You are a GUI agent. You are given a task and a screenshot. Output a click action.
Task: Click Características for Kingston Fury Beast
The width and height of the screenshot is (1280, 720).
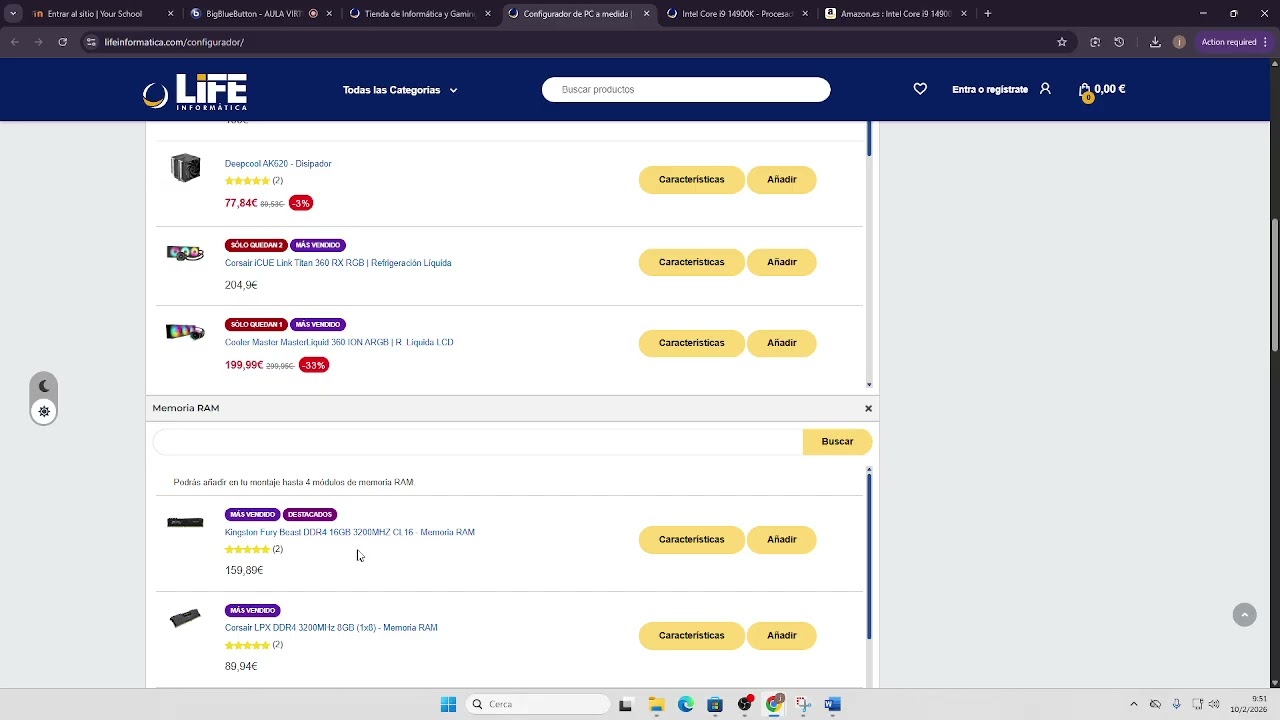(x=691, y=540)
